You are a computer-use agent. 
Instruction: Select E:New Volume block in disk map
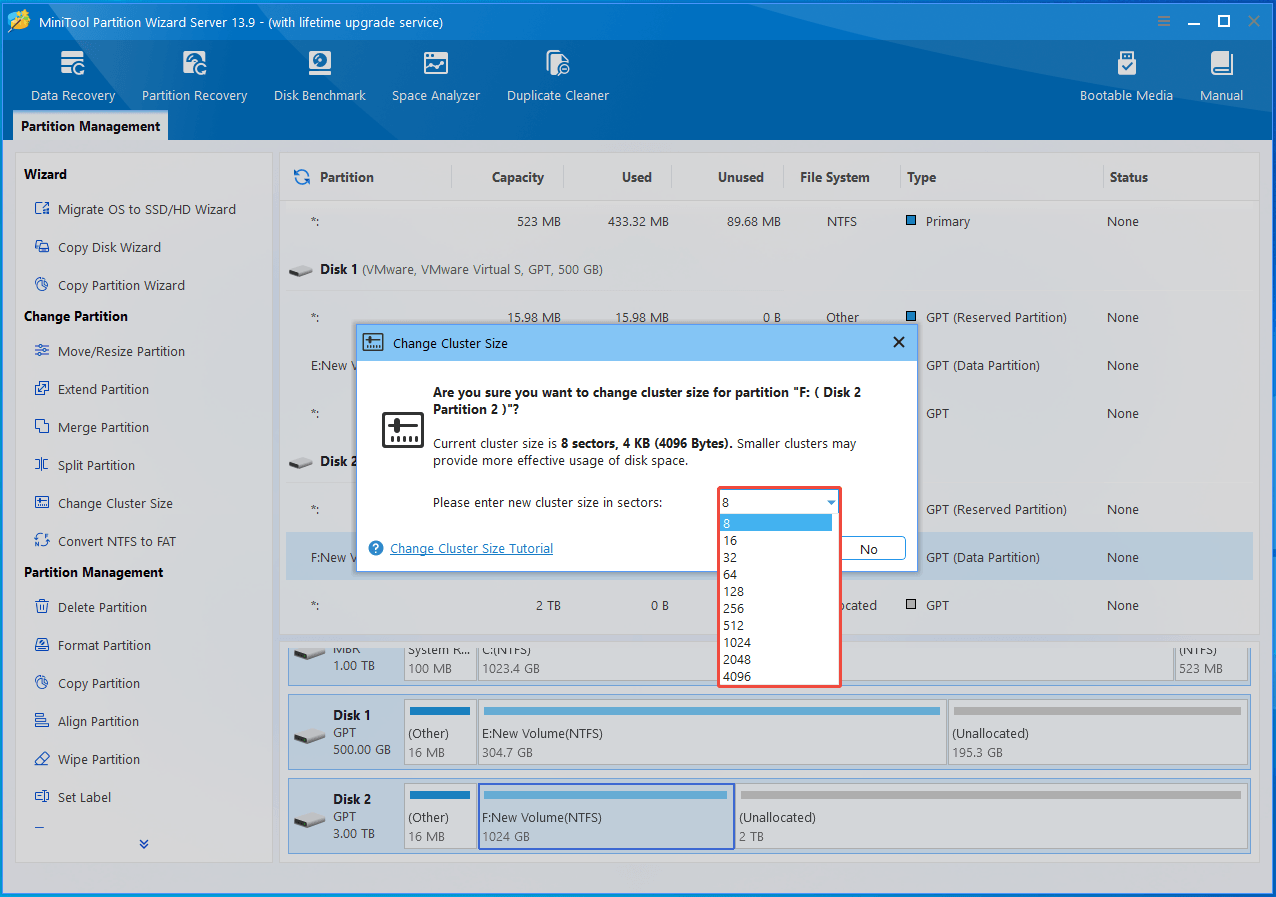pyautogui.click(x=712, y=732)
